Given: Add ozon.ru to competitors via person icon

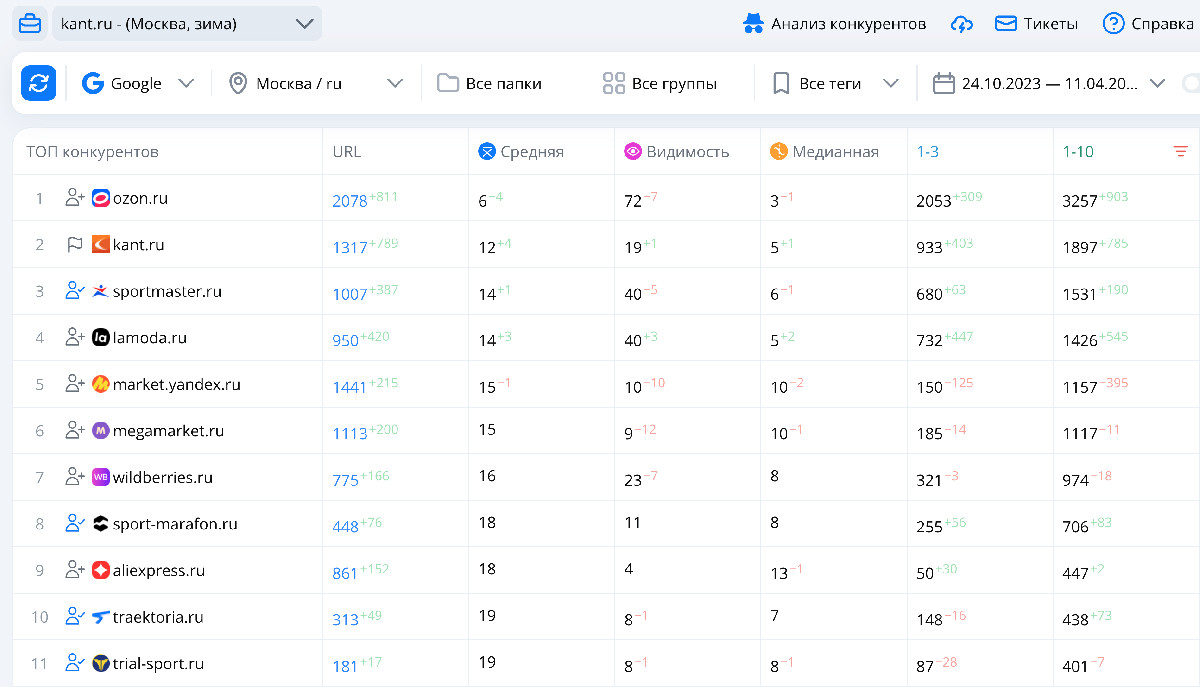Looking at the screenshot, I should 75,198.
